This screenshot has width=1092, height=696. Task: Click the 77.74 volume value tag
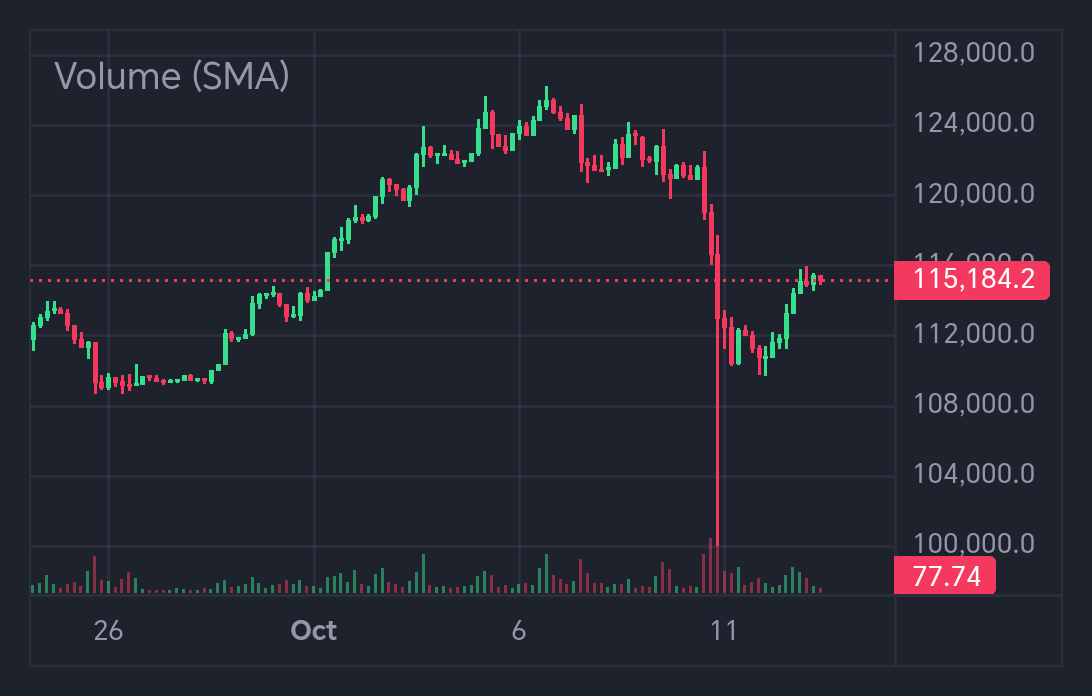(x=944, y=575)
